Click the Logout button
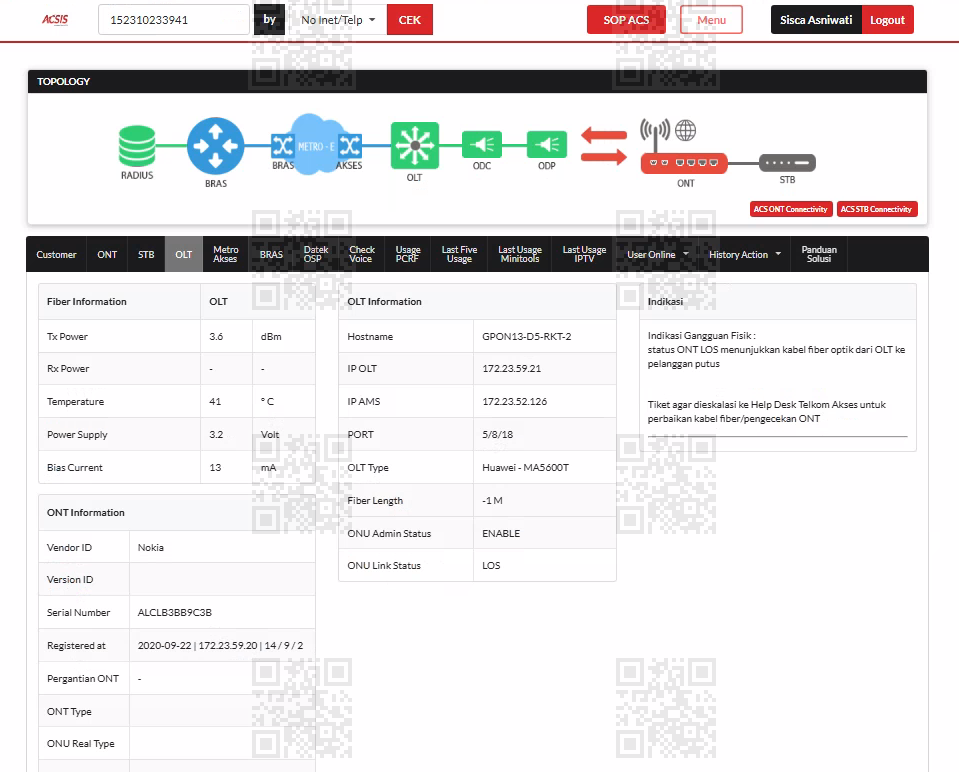959x772 pixels. (x=887, y=20)
